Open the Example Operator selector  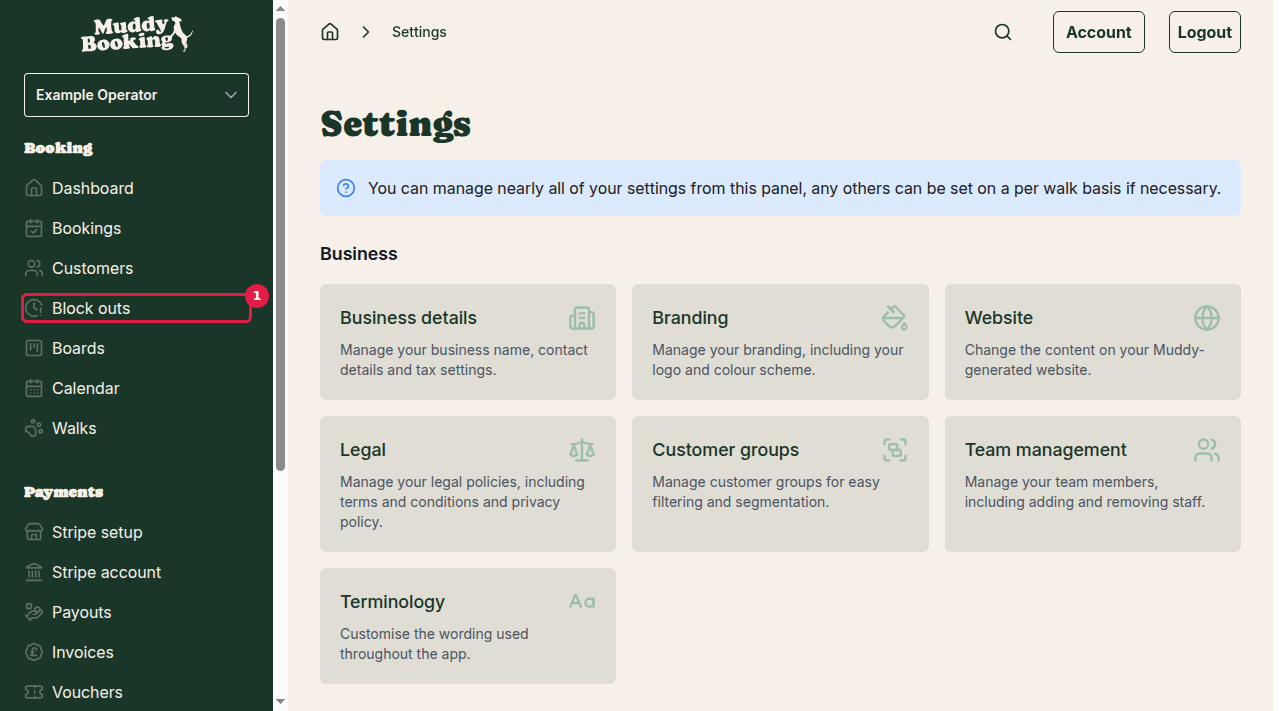click(136, 94)
